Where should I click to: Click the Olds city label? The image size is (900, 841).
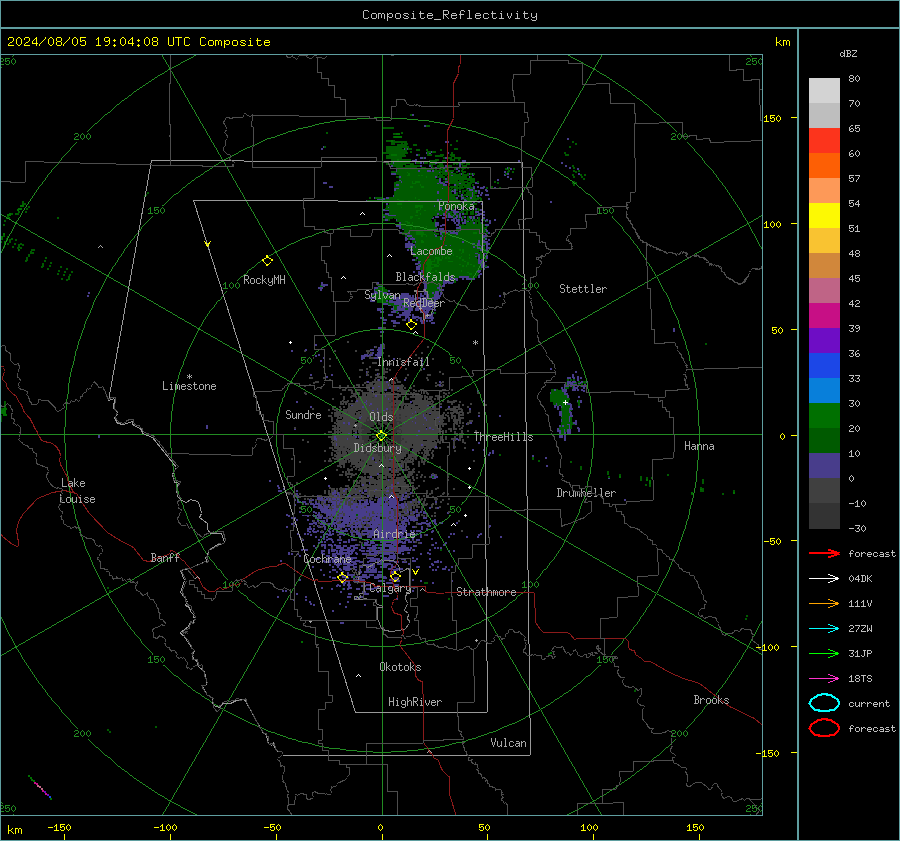click(x=381, y=417)
